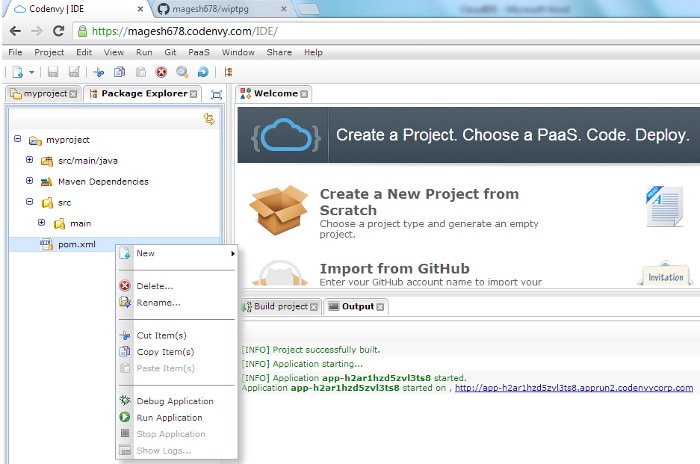Expand the main folder node
The height and width of the screenshot is (464, 700).
(x=42, y=222)
